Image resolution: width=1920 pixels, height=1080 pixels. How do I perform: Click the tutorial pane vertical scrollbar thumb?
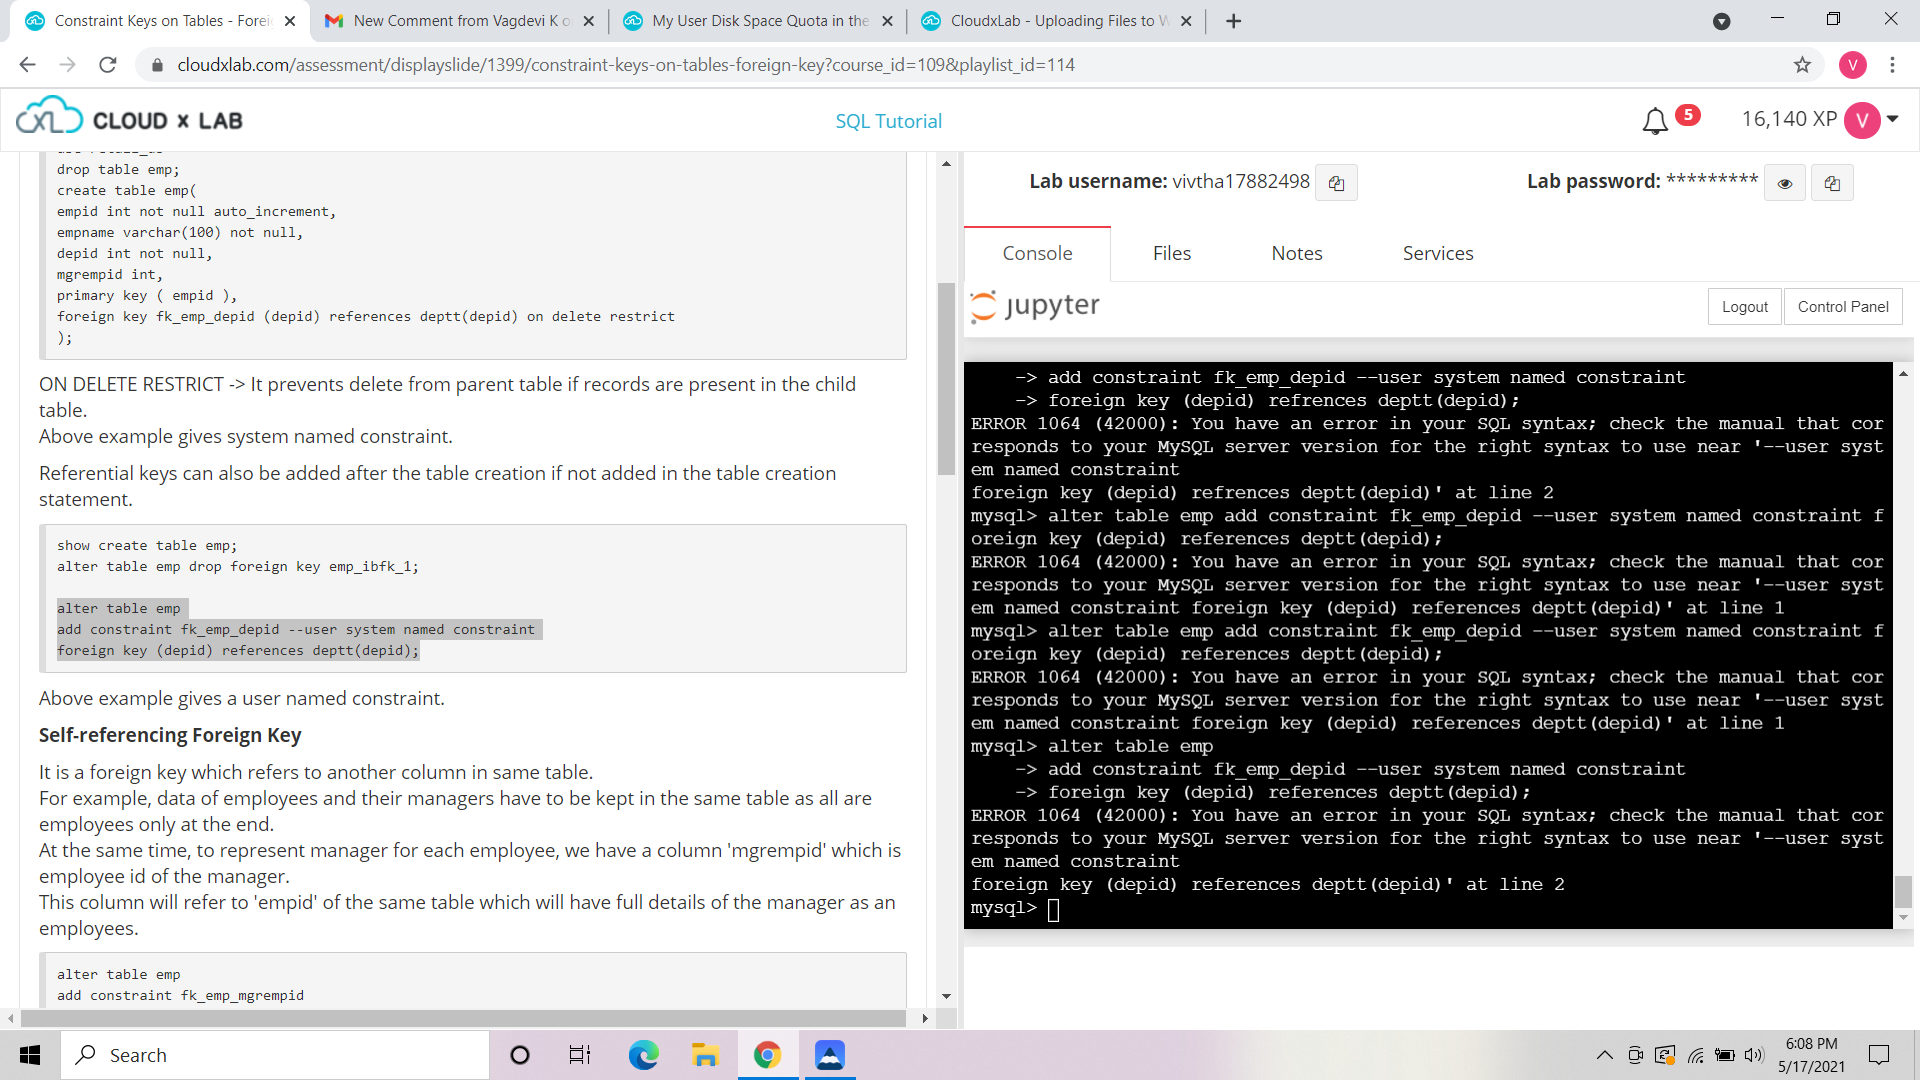(946, 379)
